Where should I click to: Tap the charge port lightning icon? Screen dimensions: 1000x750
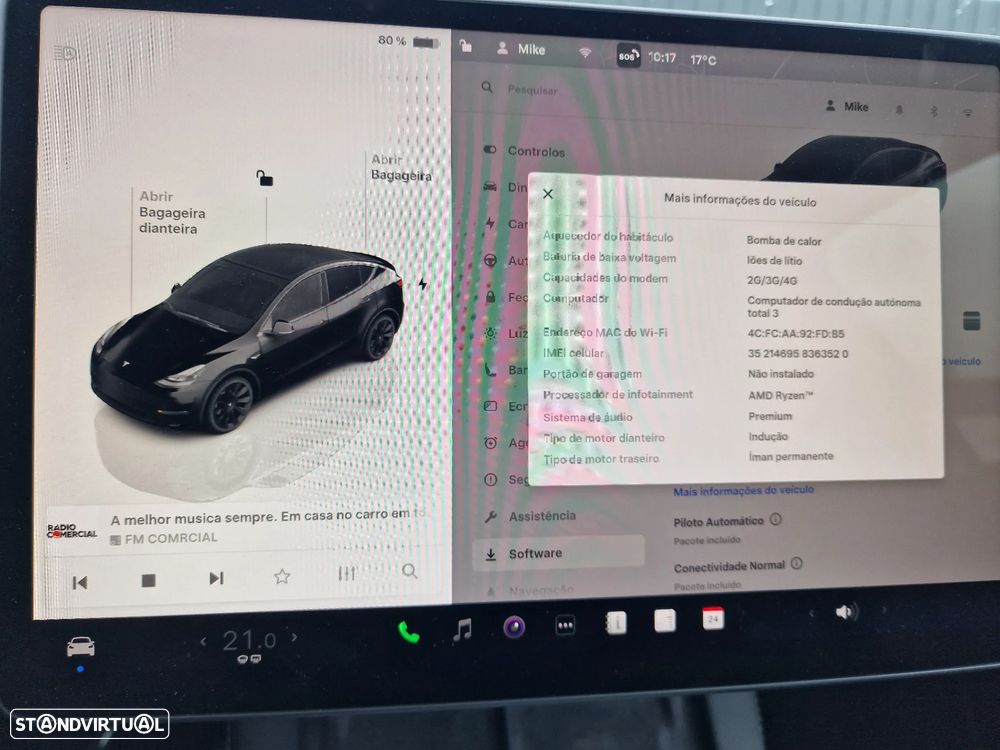point(422,284)
